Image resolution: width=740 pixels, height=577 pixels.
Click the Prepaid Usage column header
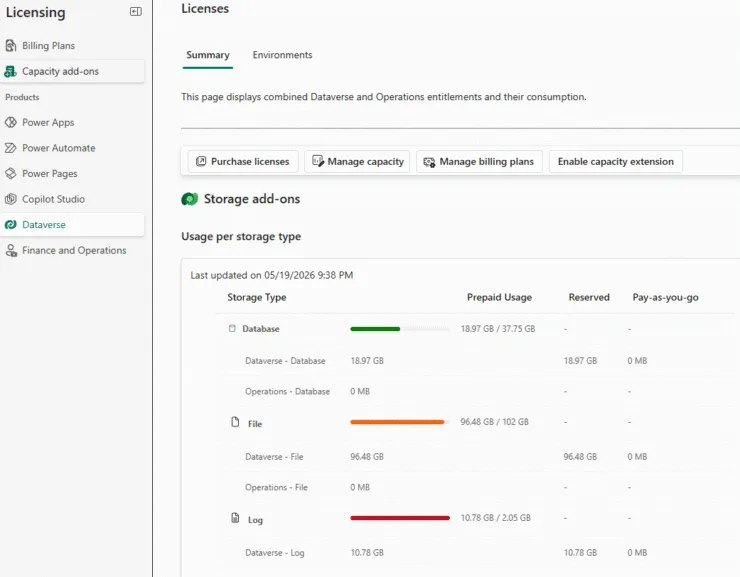pos(499,297)
